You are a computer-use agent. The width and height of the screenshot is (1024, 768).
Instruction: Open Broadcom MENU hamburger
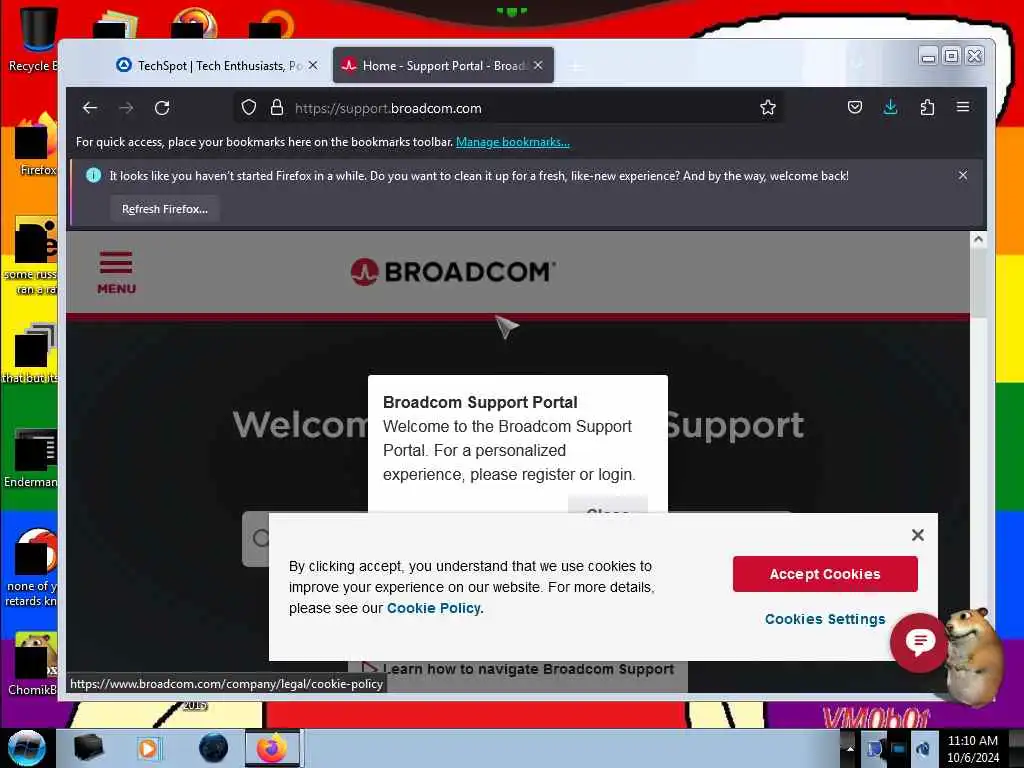[116, 272]
